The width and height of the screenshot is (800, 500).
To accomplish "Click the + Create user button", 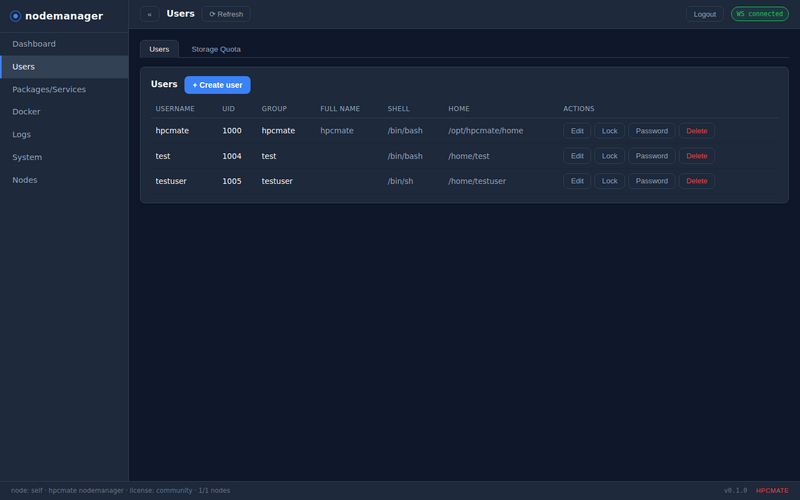I will (217, 85).
